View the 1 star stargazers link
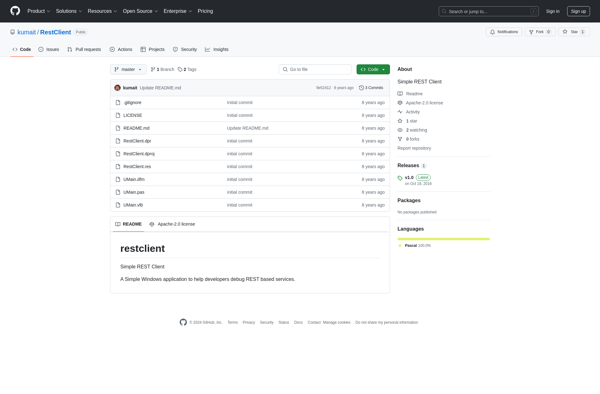The width and height of the screenshot is (600, 394). point(408,121)
